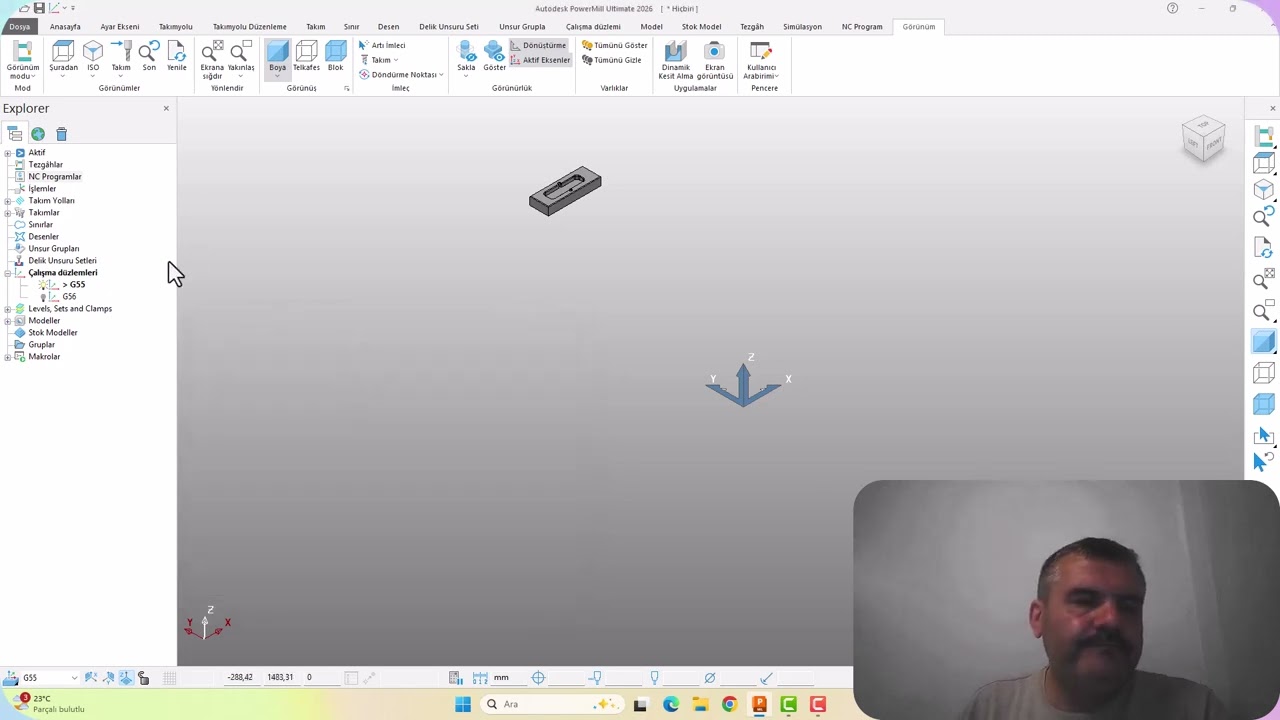Switch to the Anasayfa ribbon tab
Viewport: 1280px width, 720px height.
pyautogui.click(x=65, y=27)
